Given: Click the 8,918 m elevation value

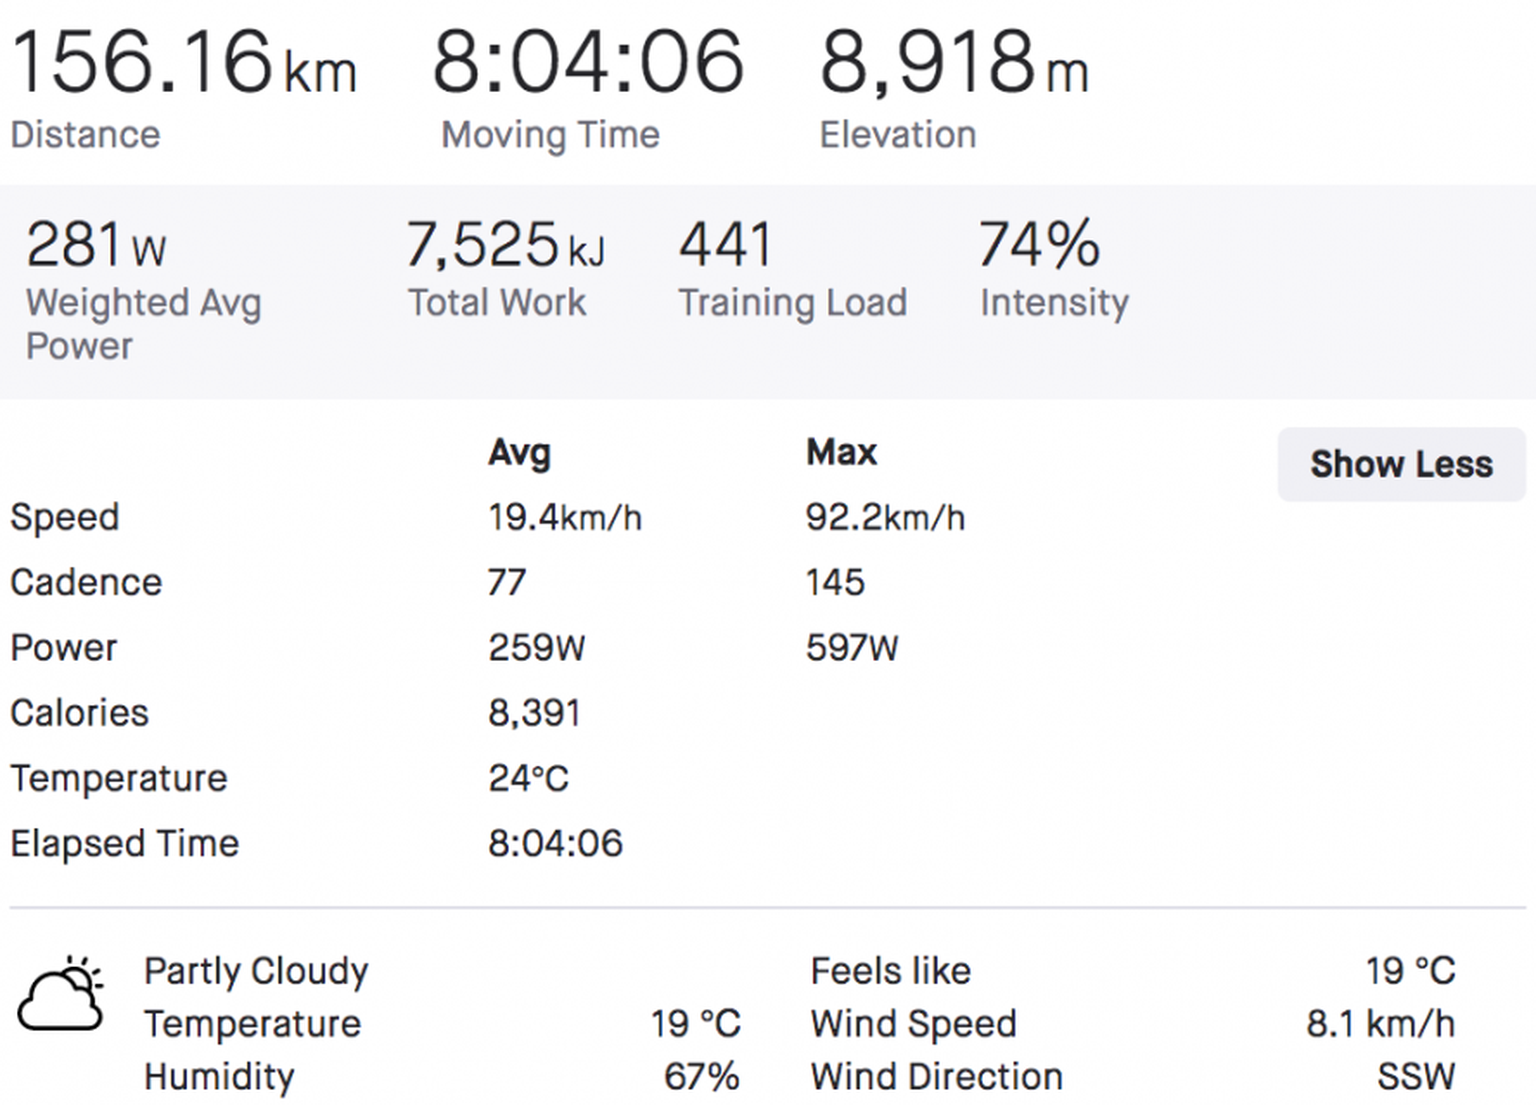Looking at the screenshot, I should tap(953, 63).
